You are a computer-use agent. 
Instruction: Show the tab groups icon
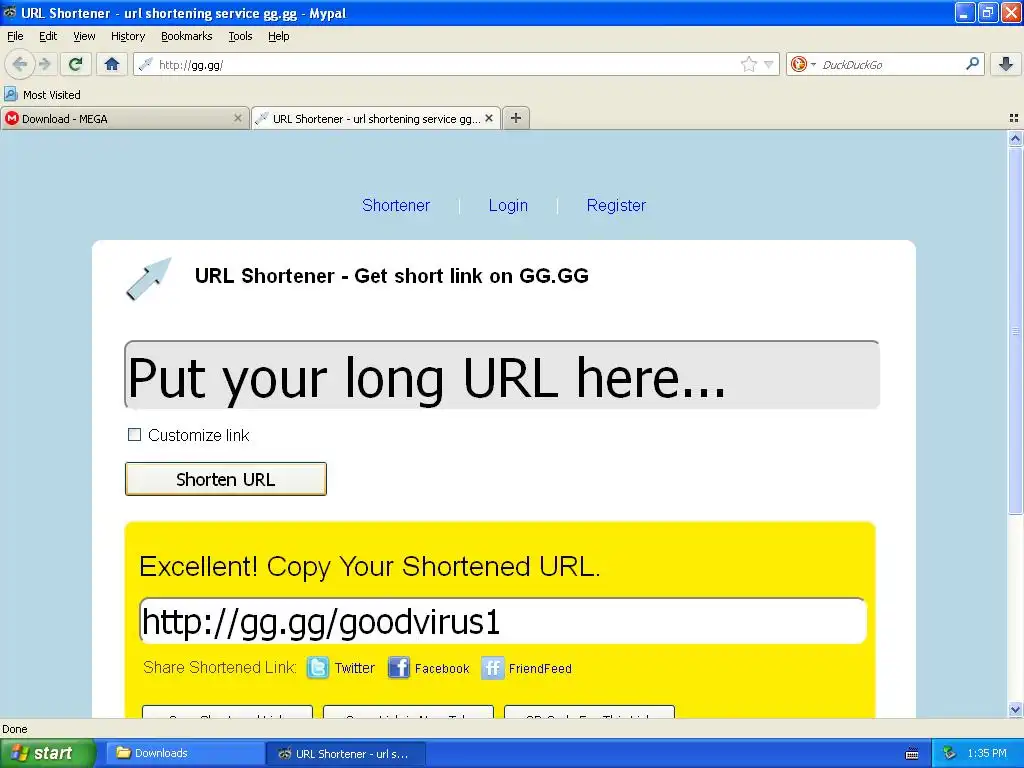1014,118
